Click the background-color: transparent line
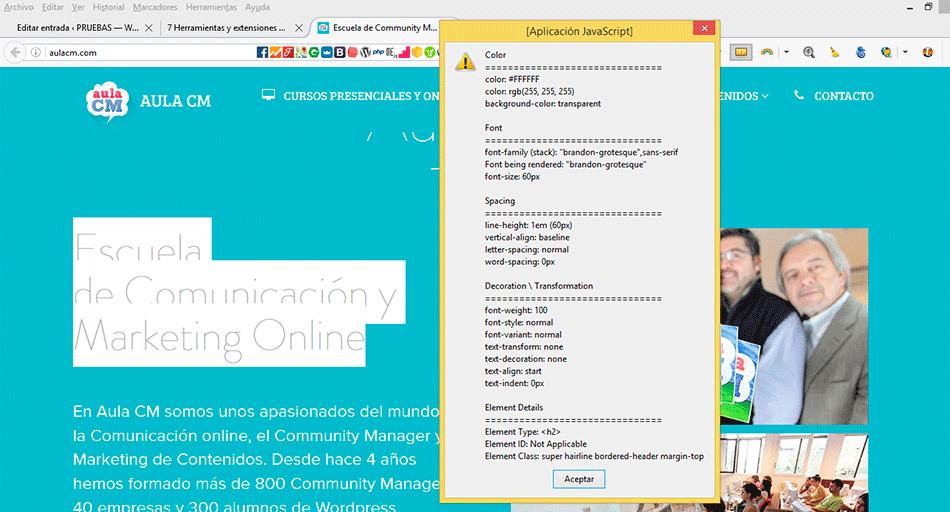This screenshot has height=512, width=950. click(542, 104)
